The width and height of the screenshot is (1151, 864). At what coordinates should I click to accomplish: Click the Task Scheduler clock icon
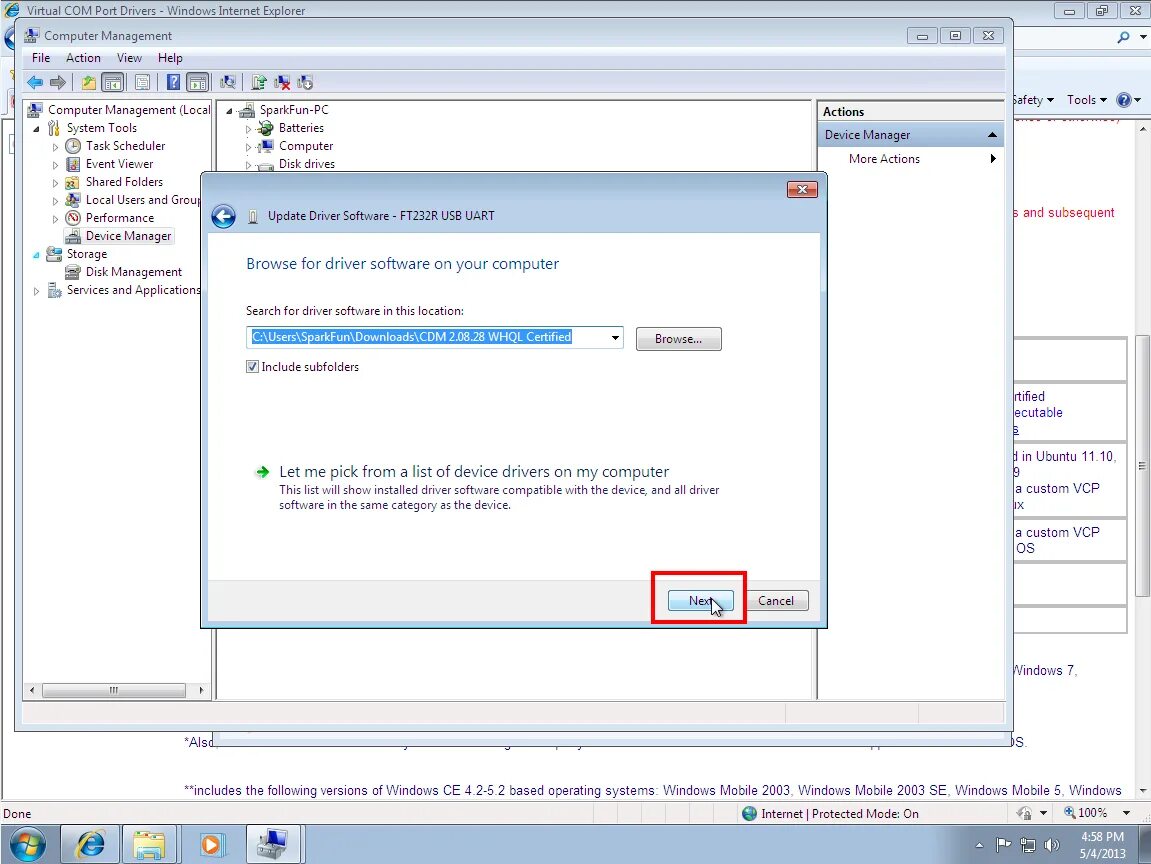point(73,146)
